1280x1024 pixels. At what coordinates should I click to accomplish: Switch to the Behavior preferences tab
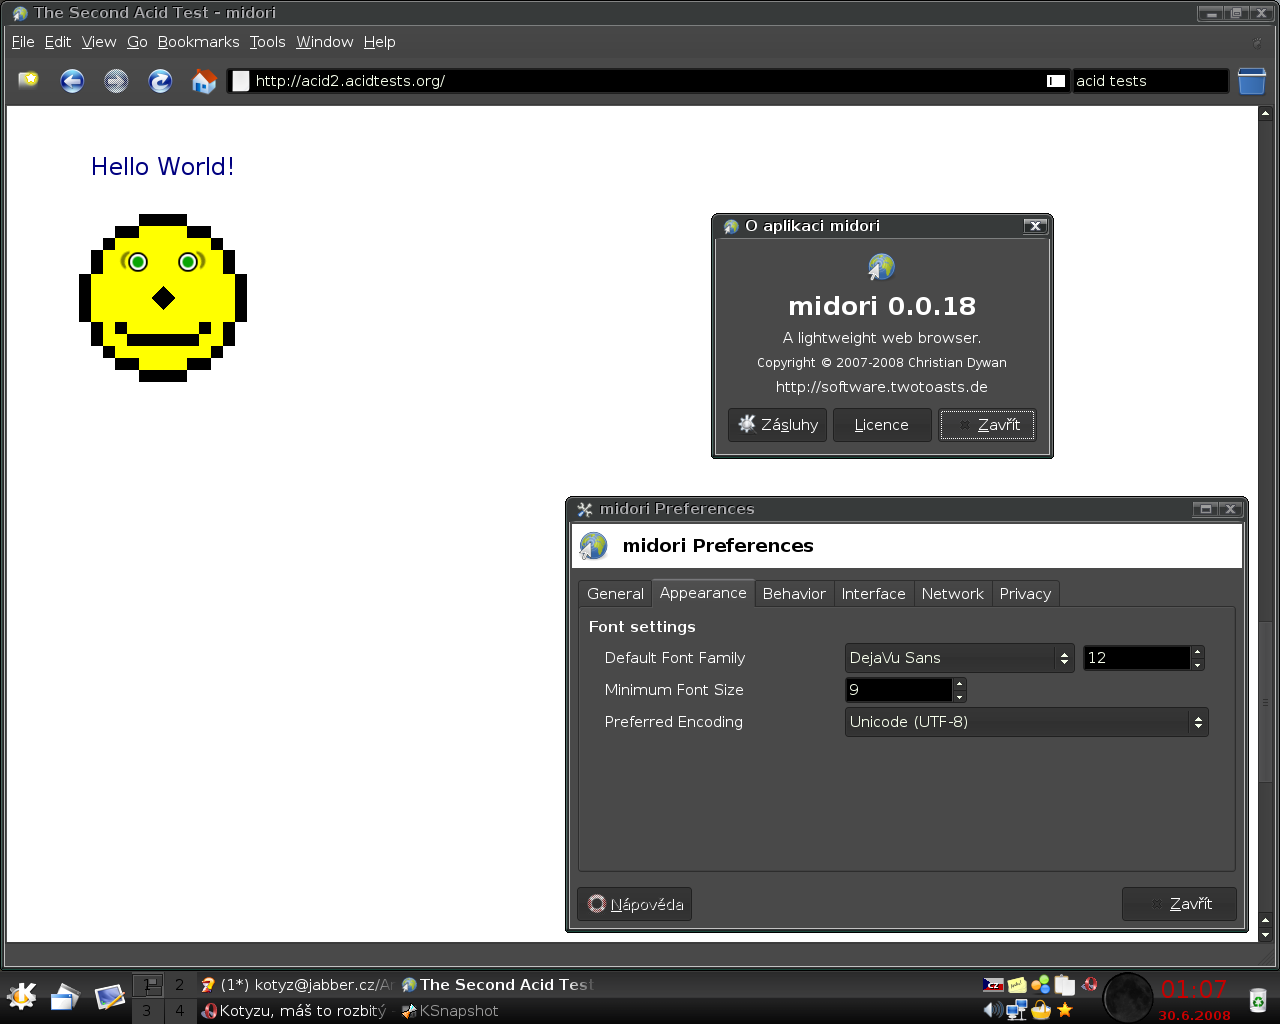pyautogui.click(x=794, y=594)
